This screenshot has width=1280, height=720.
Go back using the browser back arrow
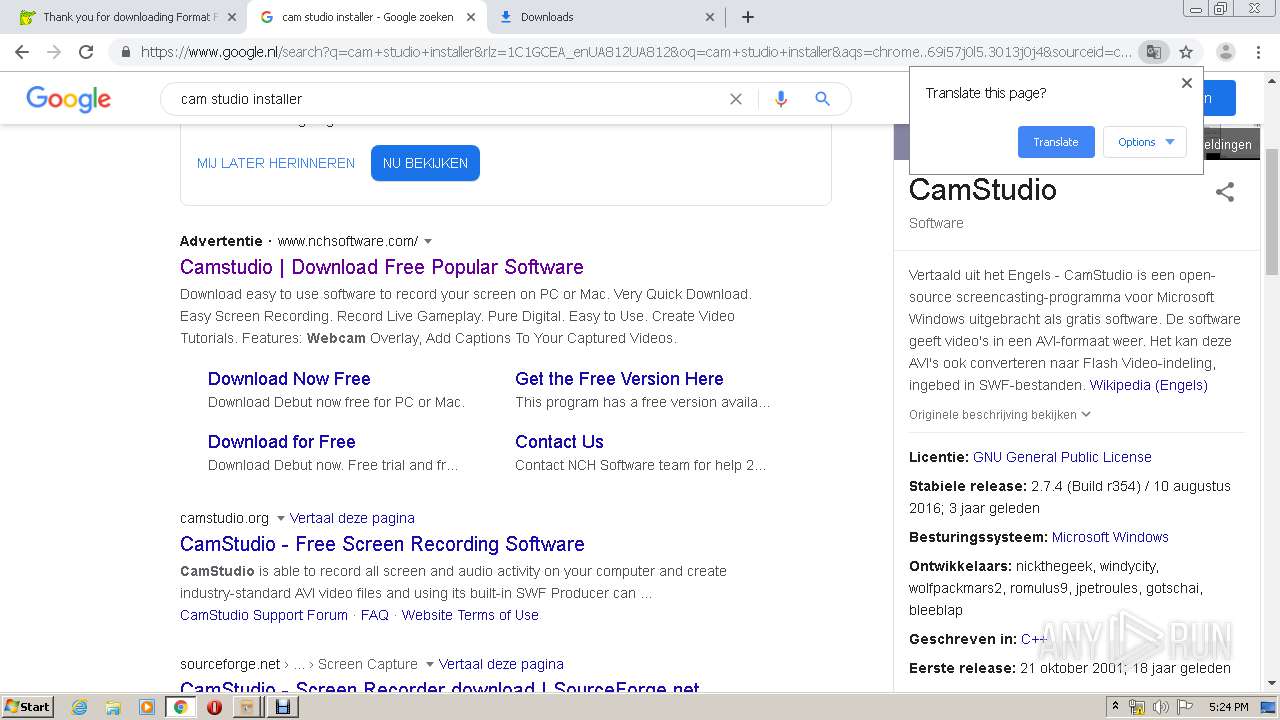22,52
